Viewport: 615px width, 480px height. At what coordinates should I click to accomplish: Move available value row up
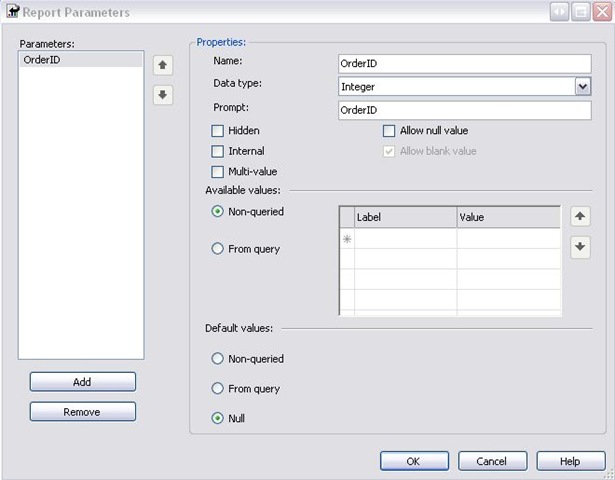[x=580, y=216]
